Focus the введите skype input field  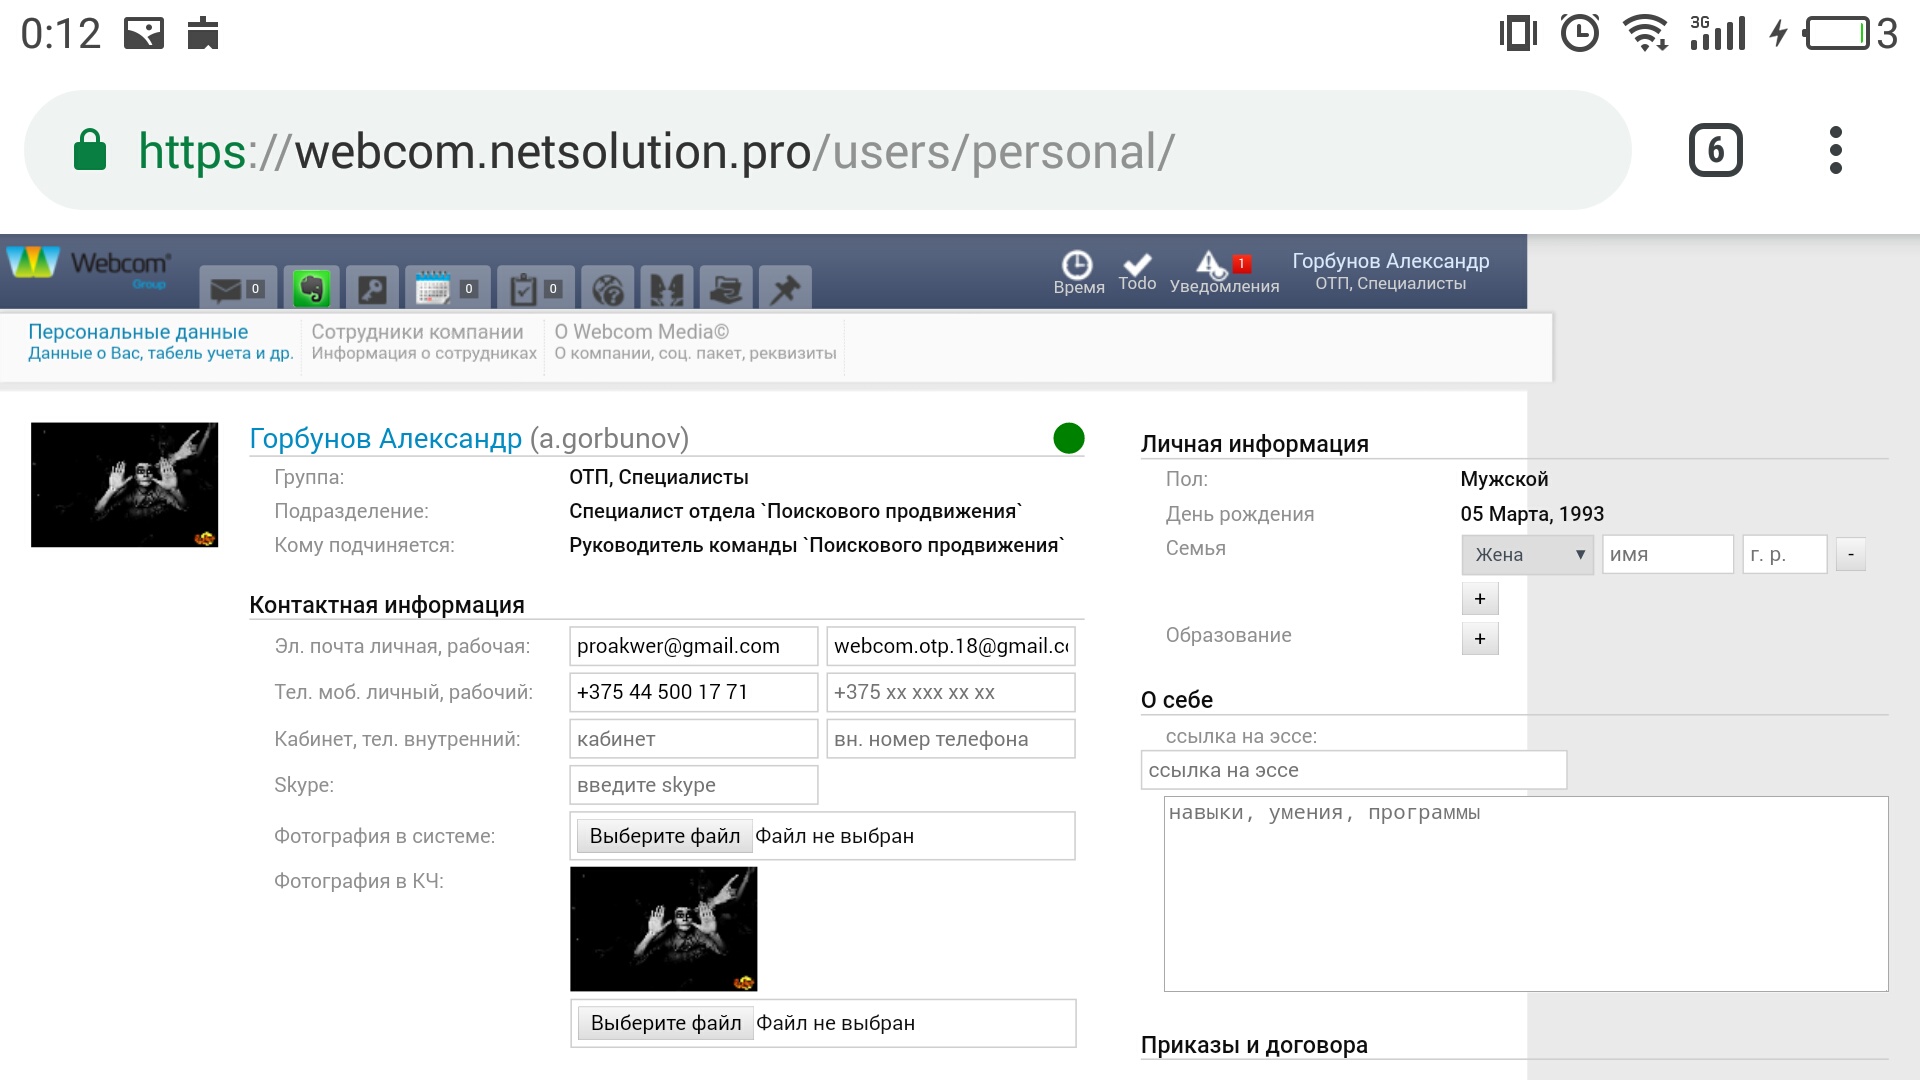(x=693, y=785)
